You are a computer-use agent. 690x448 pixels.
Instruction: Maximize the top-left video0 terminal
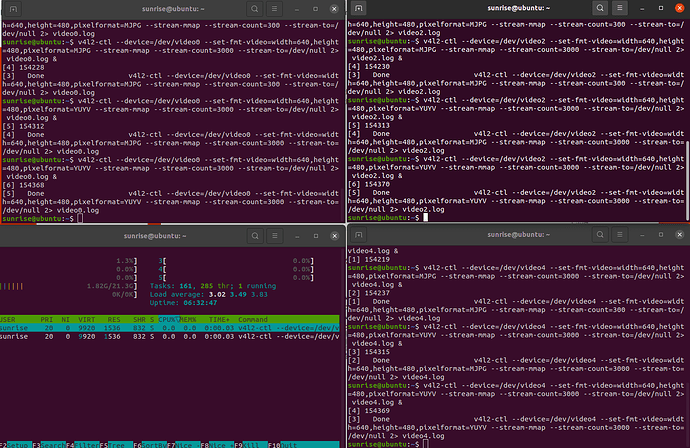click(316, 9)
